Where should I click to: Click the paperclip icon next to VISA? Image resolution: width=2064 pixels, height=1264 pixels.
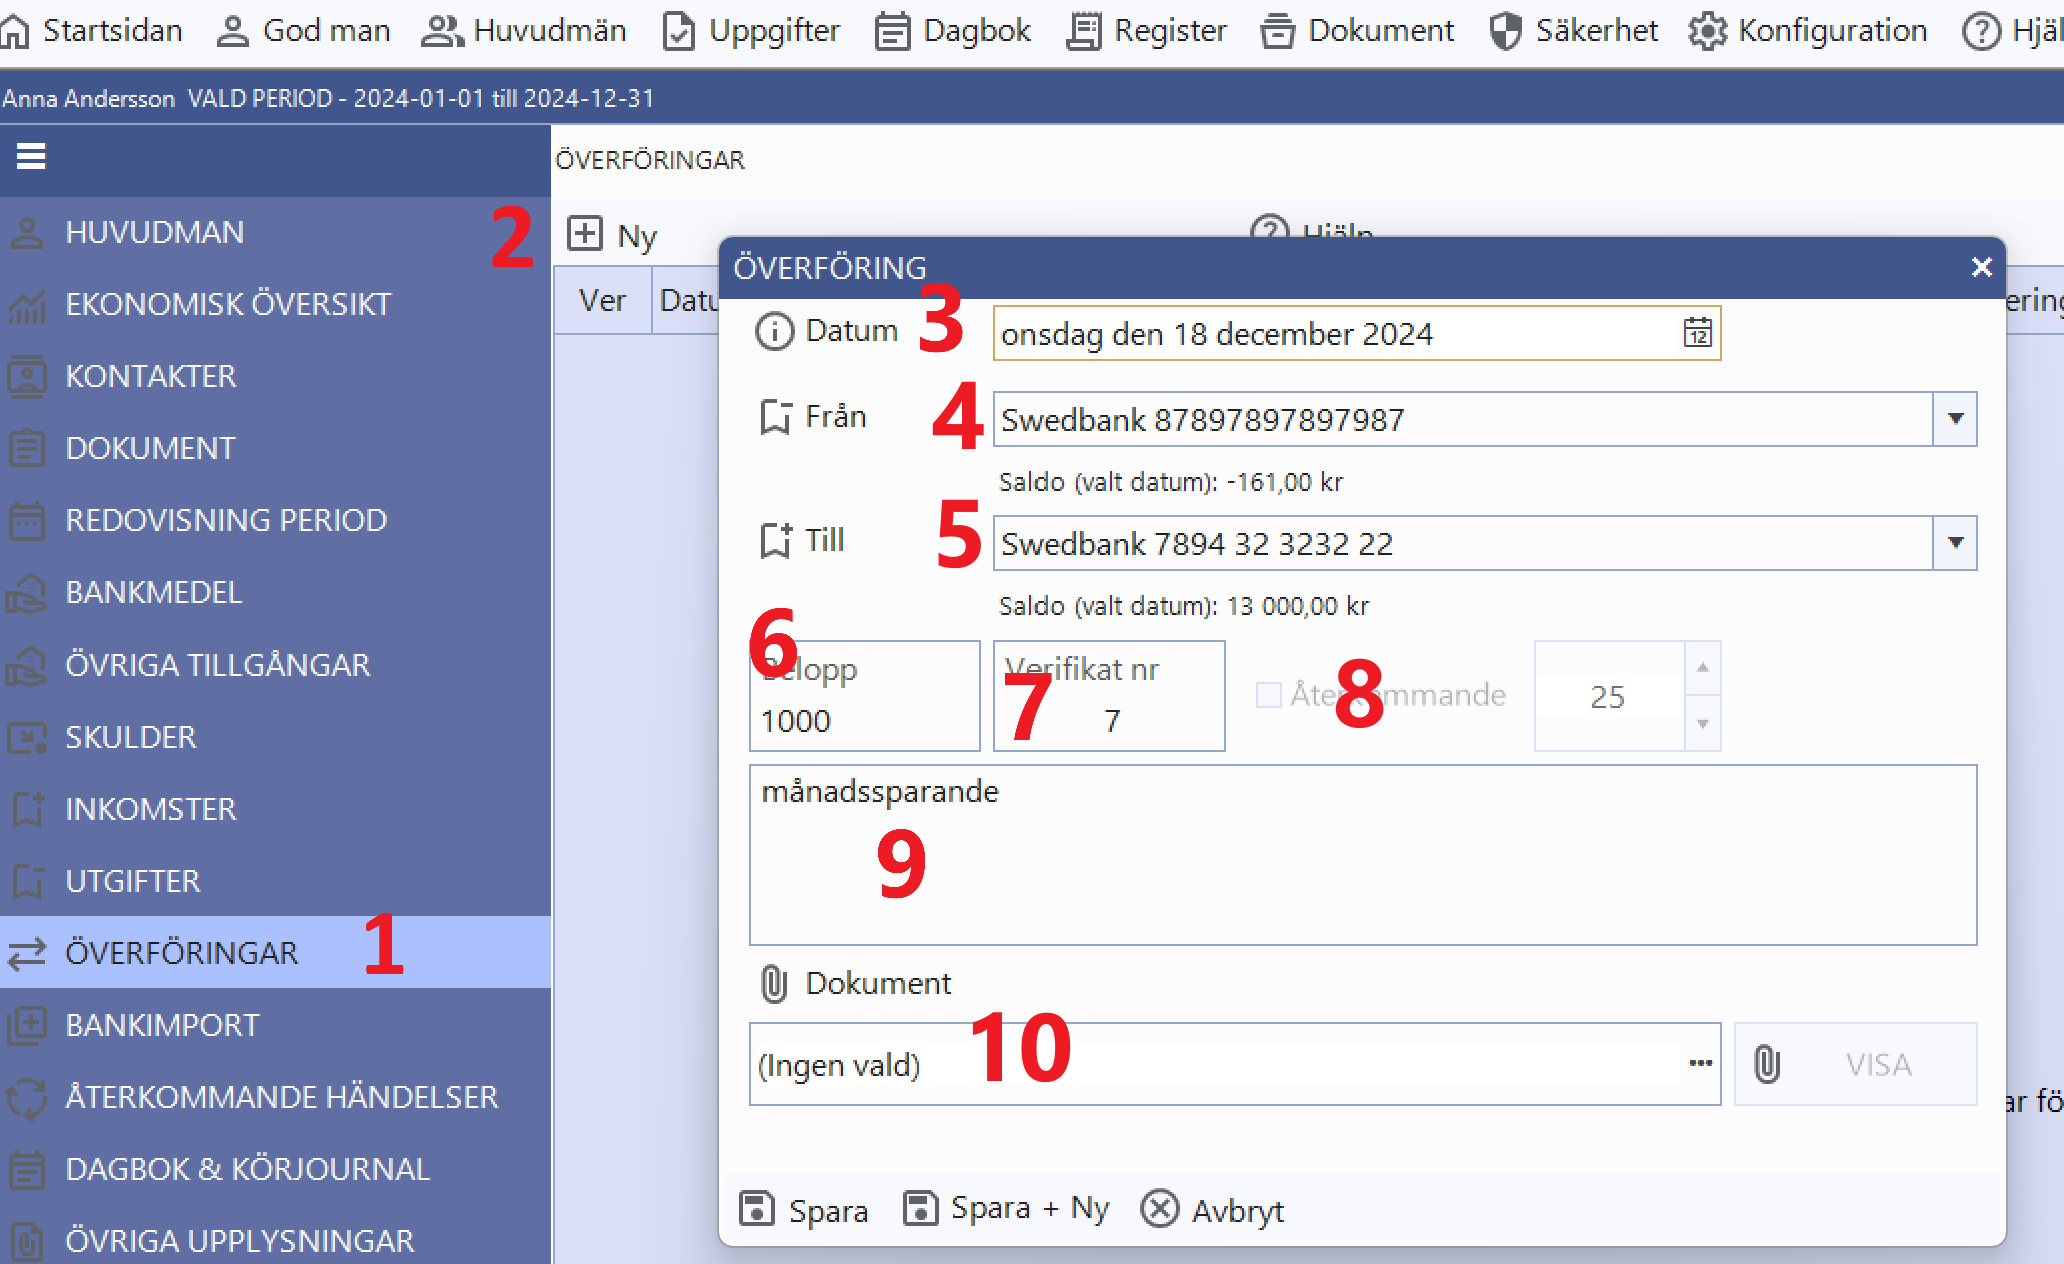click(x=1767, y=1064)
